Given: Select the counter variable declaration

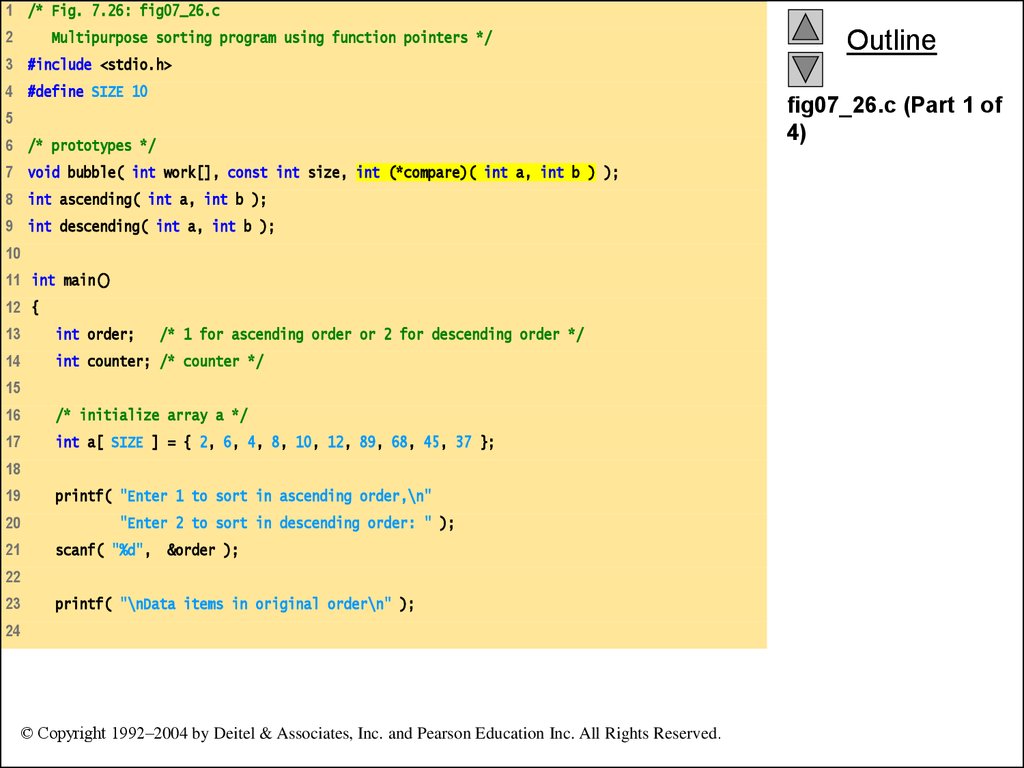Looking at the screenshot, I should pyautogui.click(x=160, y=361).
